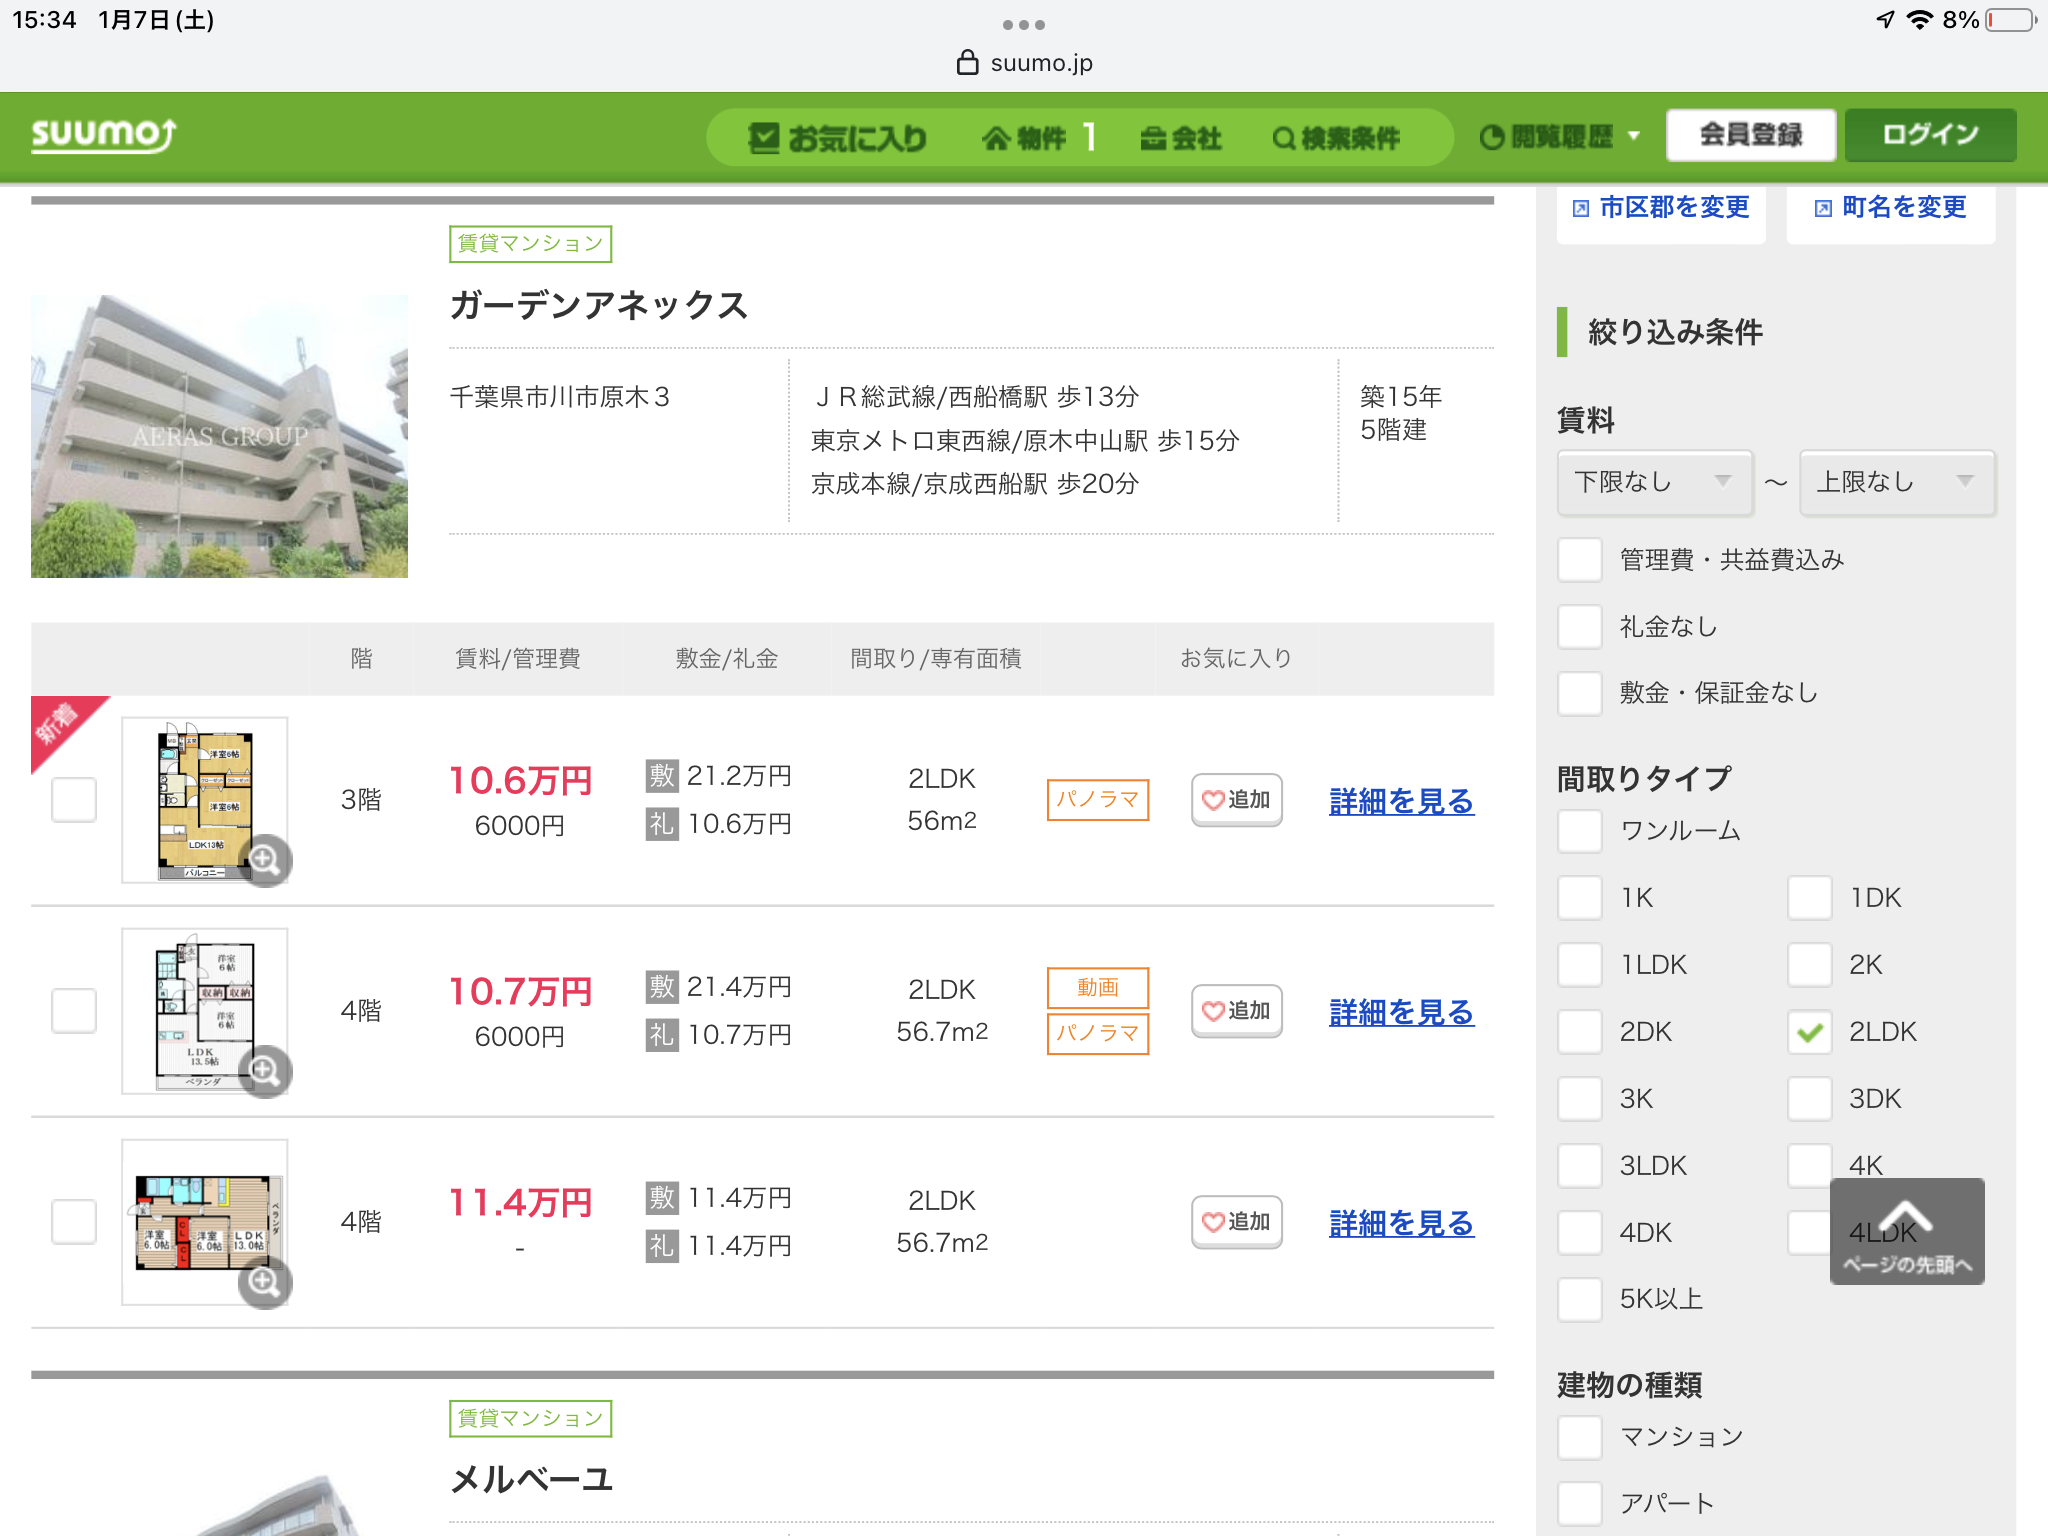Select checkbox for 10.6万円 listing
This screenshot has width=2048, height=1536.
[74, 800]
